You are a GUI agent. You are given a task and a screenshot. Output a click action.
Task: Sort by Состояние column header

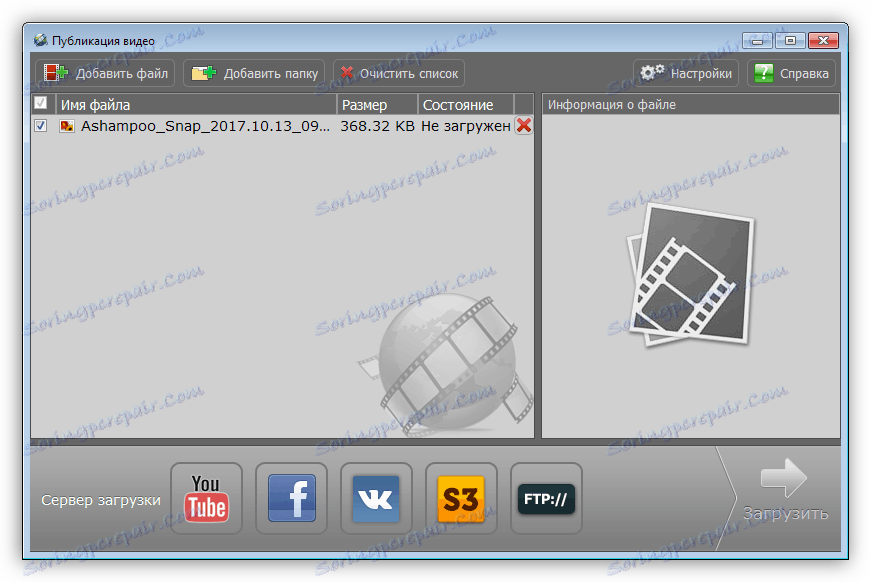point(466,104)
